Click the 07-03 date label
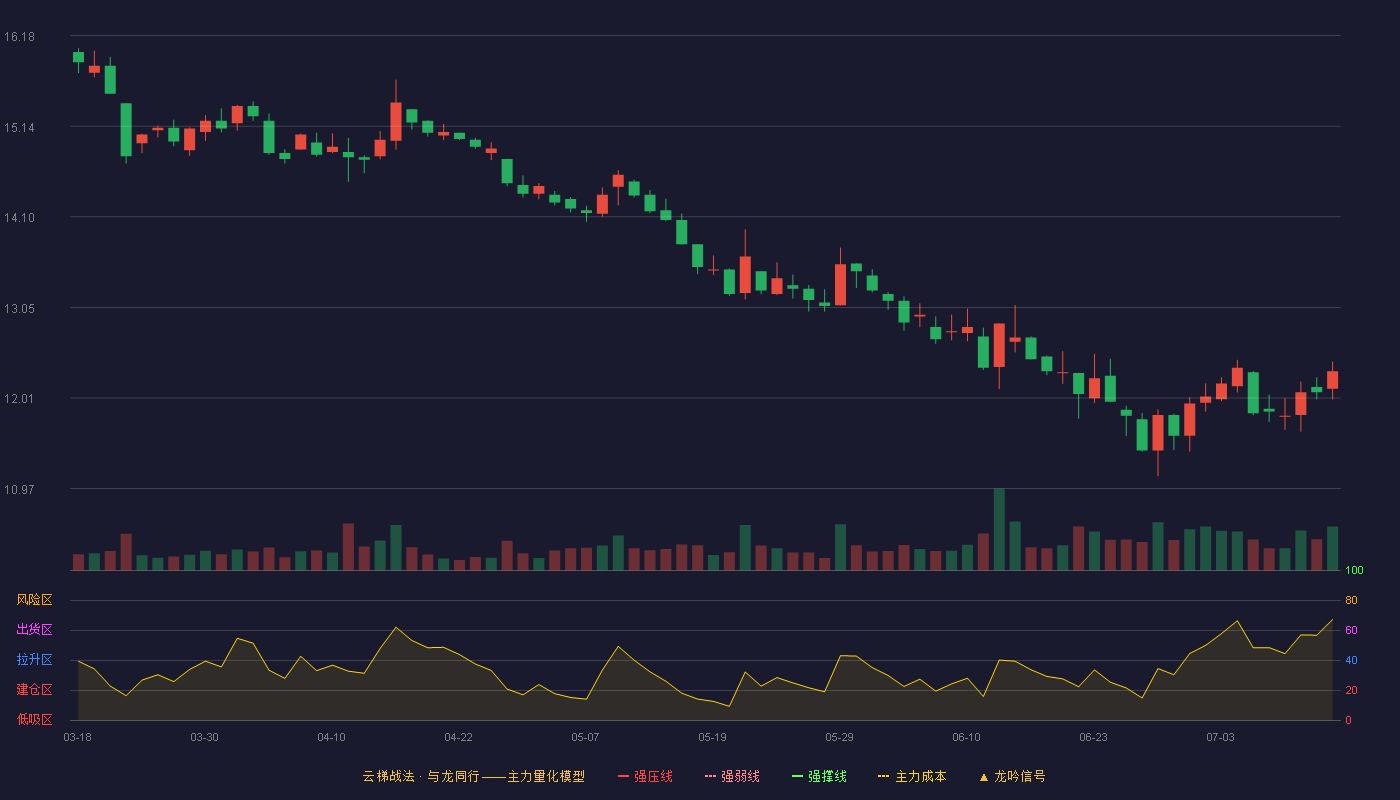1400x800 pixels. 1220,737
